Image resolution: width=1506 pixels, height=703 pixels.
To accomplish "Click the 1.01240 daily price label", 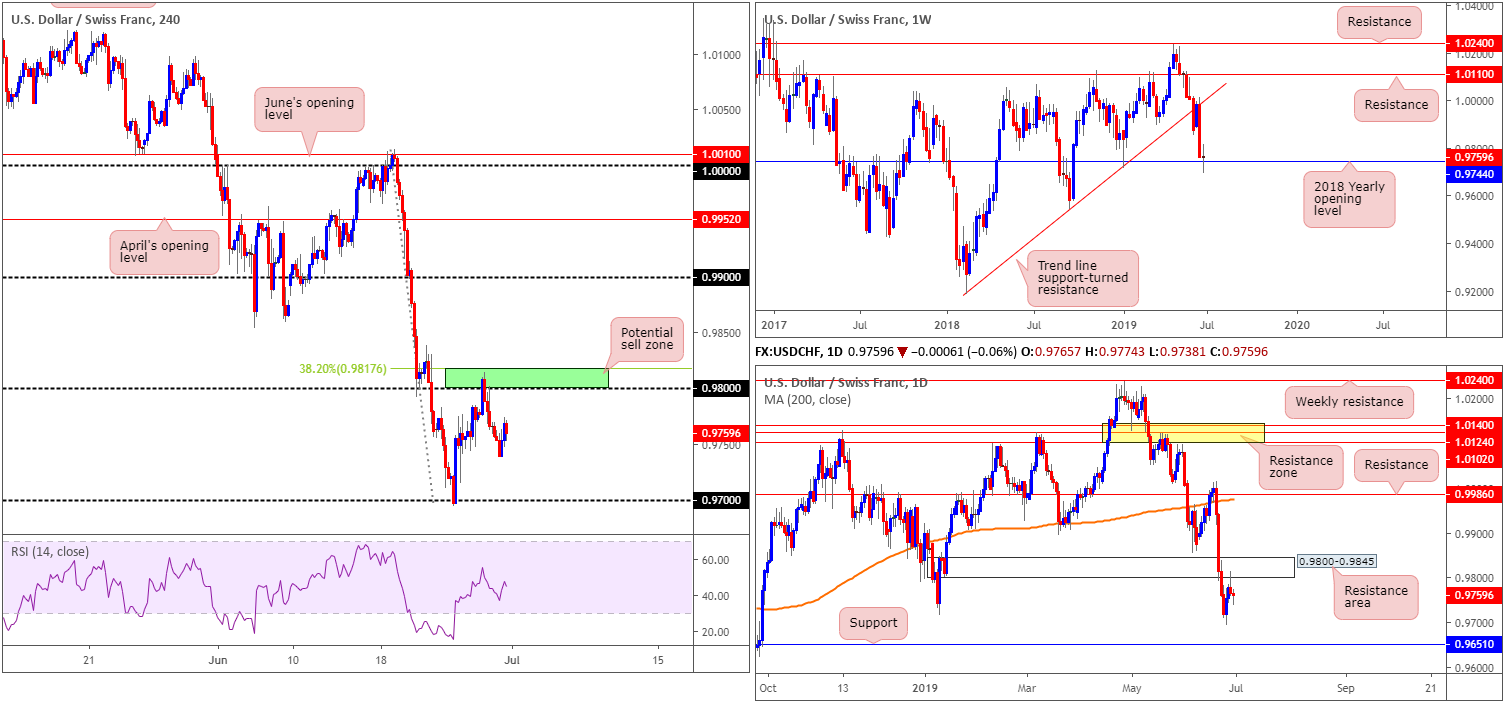I will click(x=1475, y=442).
